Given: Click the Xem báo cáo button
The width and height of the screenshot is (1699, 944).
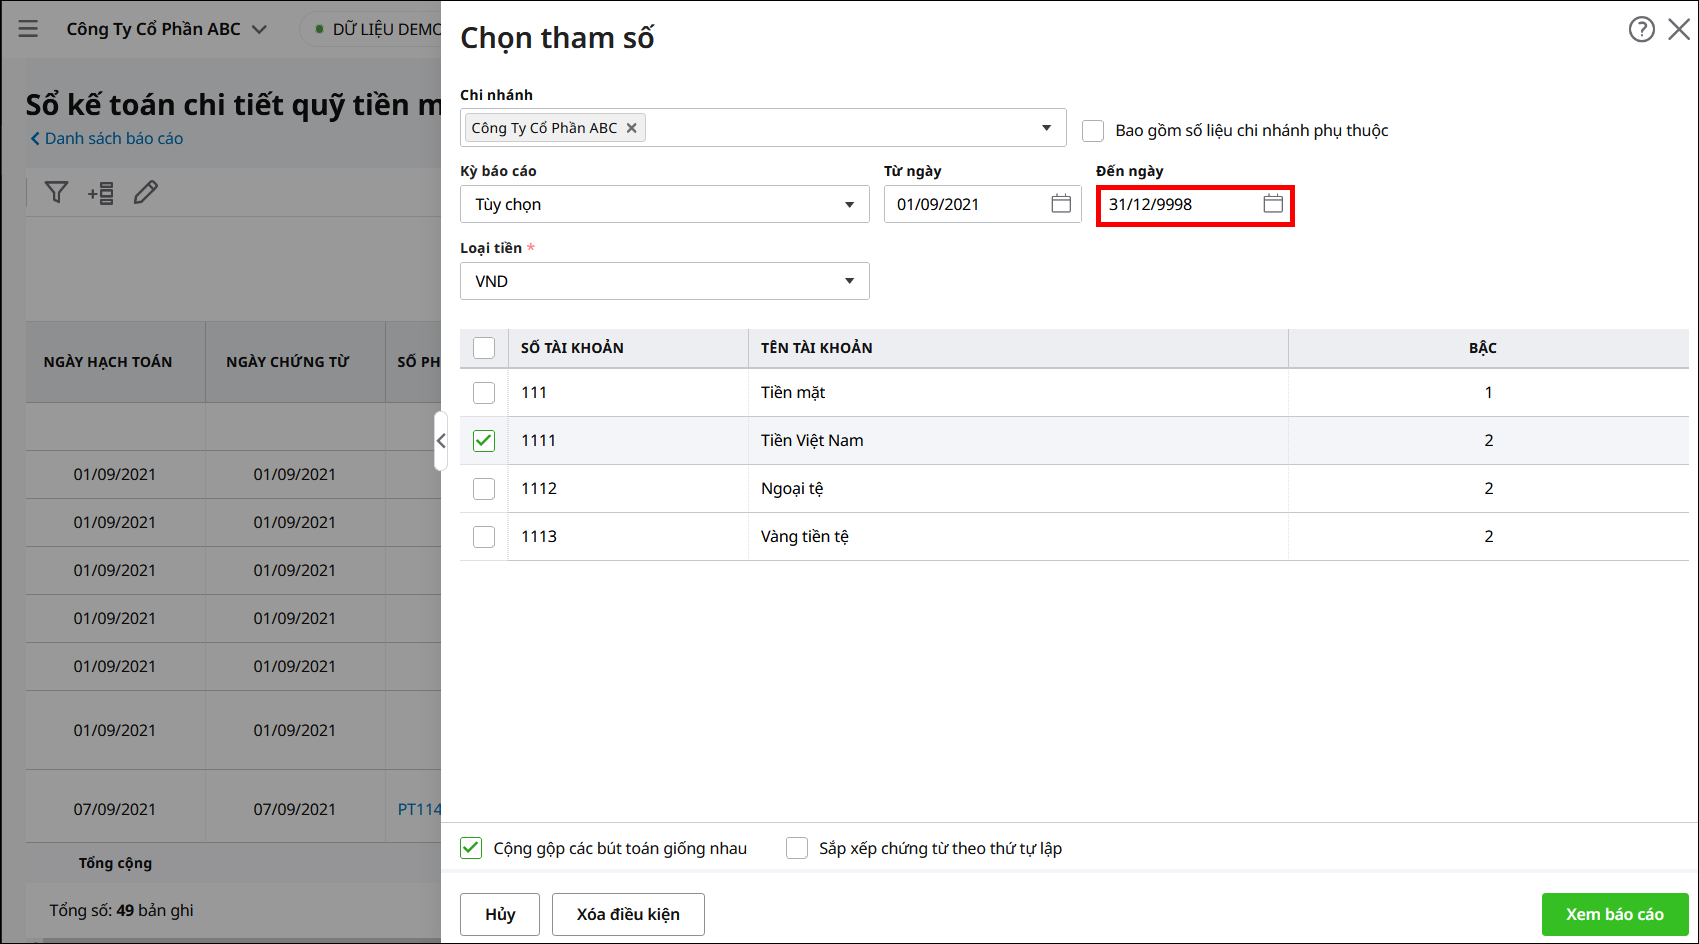Looking at the screenshot, I should 1614,914.
